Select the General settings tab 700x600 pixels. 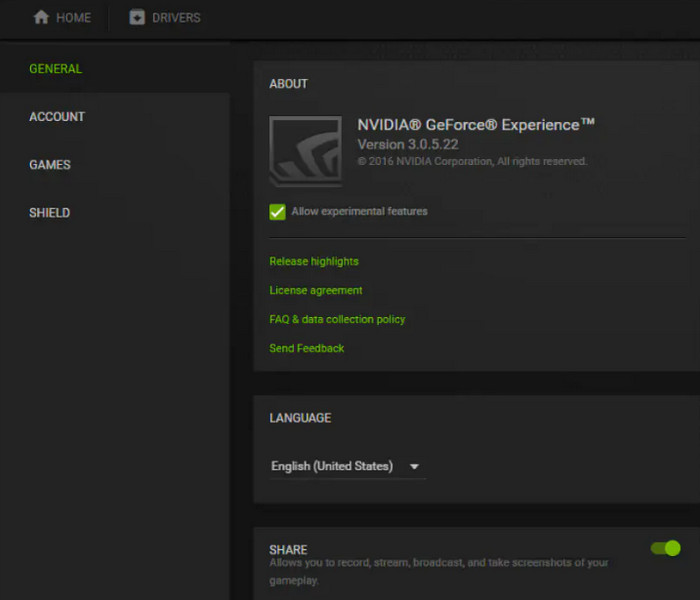[x=56, y=69]
